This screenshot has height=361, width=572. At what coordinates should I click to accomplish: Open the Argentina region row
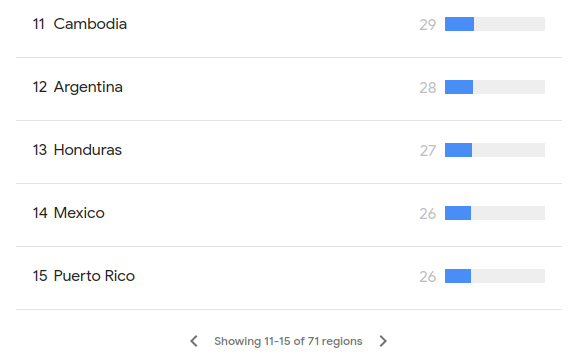pos(289,87)
